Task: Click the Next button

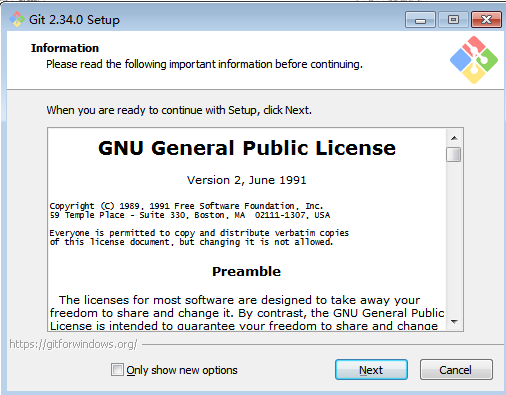Action: (x=371, y=370)
